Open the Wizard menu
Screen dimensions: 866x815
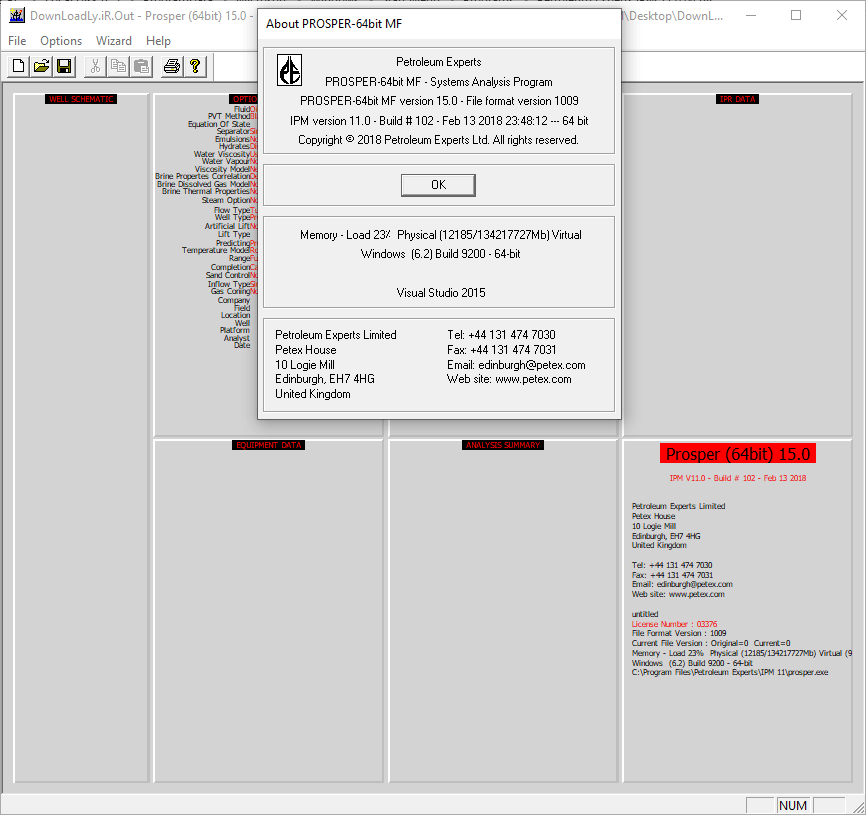pos(114,41)
